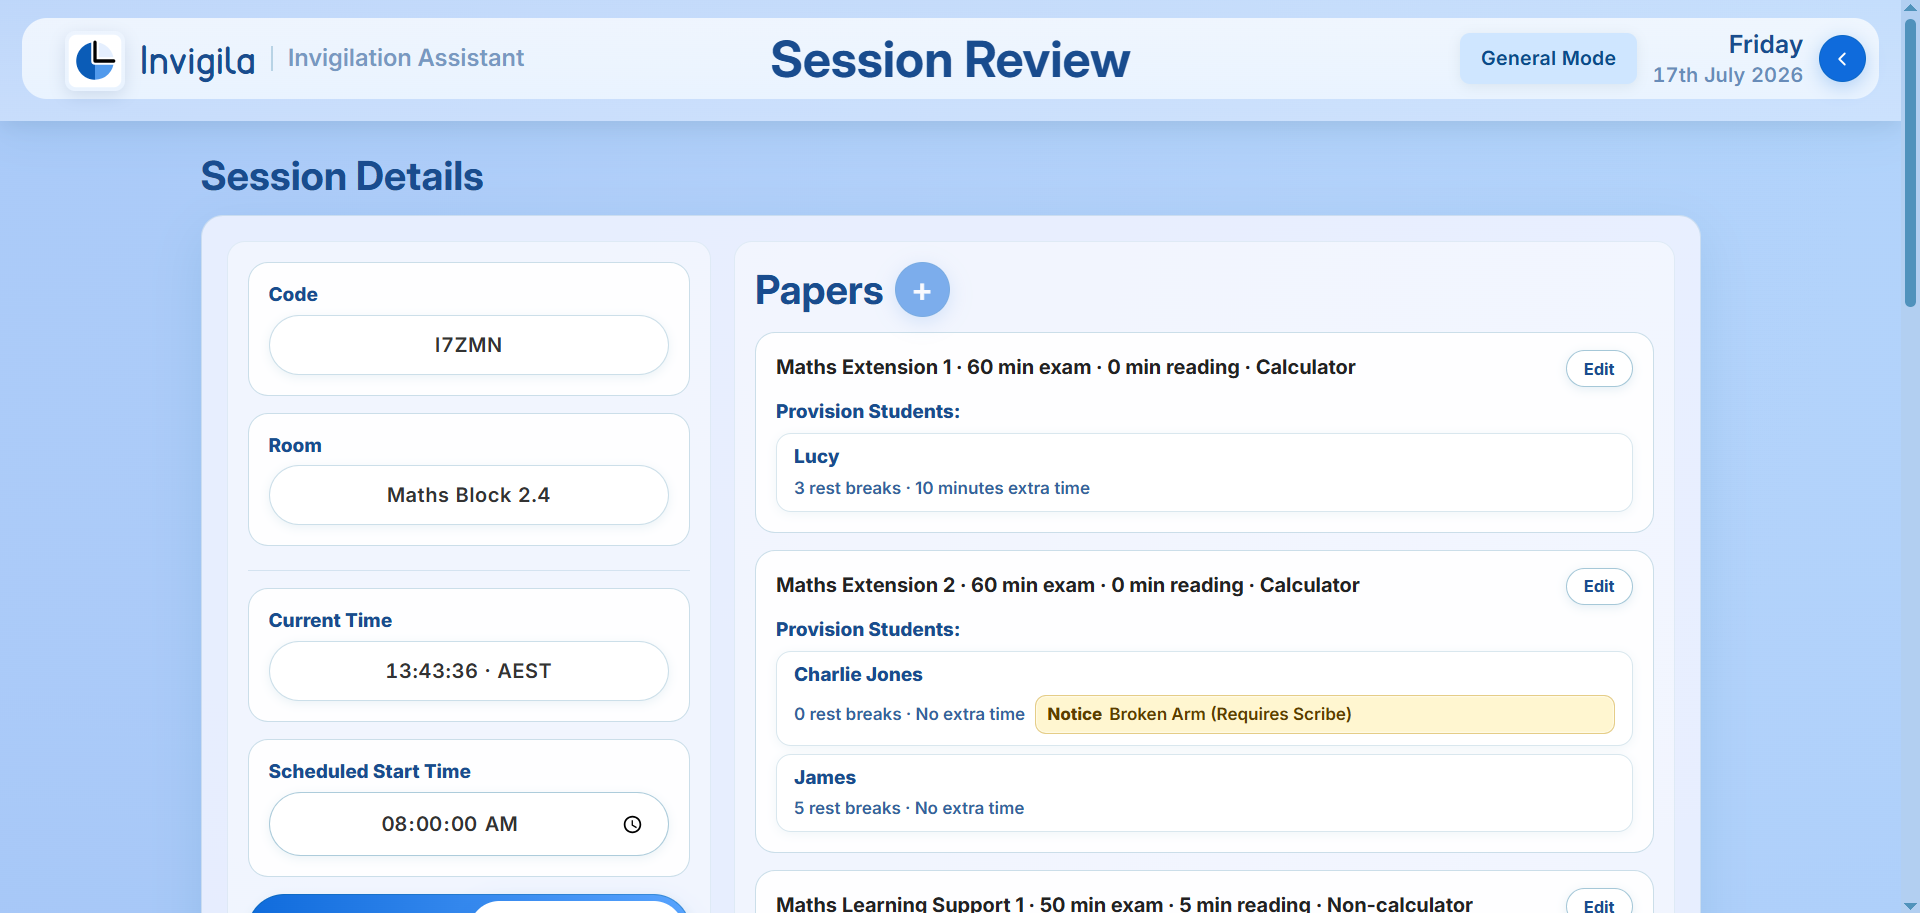Image resolution: width=1920 pixels, height=913 pixels.
Task: Click the Invigila brand name
Action: click(198, 61)
